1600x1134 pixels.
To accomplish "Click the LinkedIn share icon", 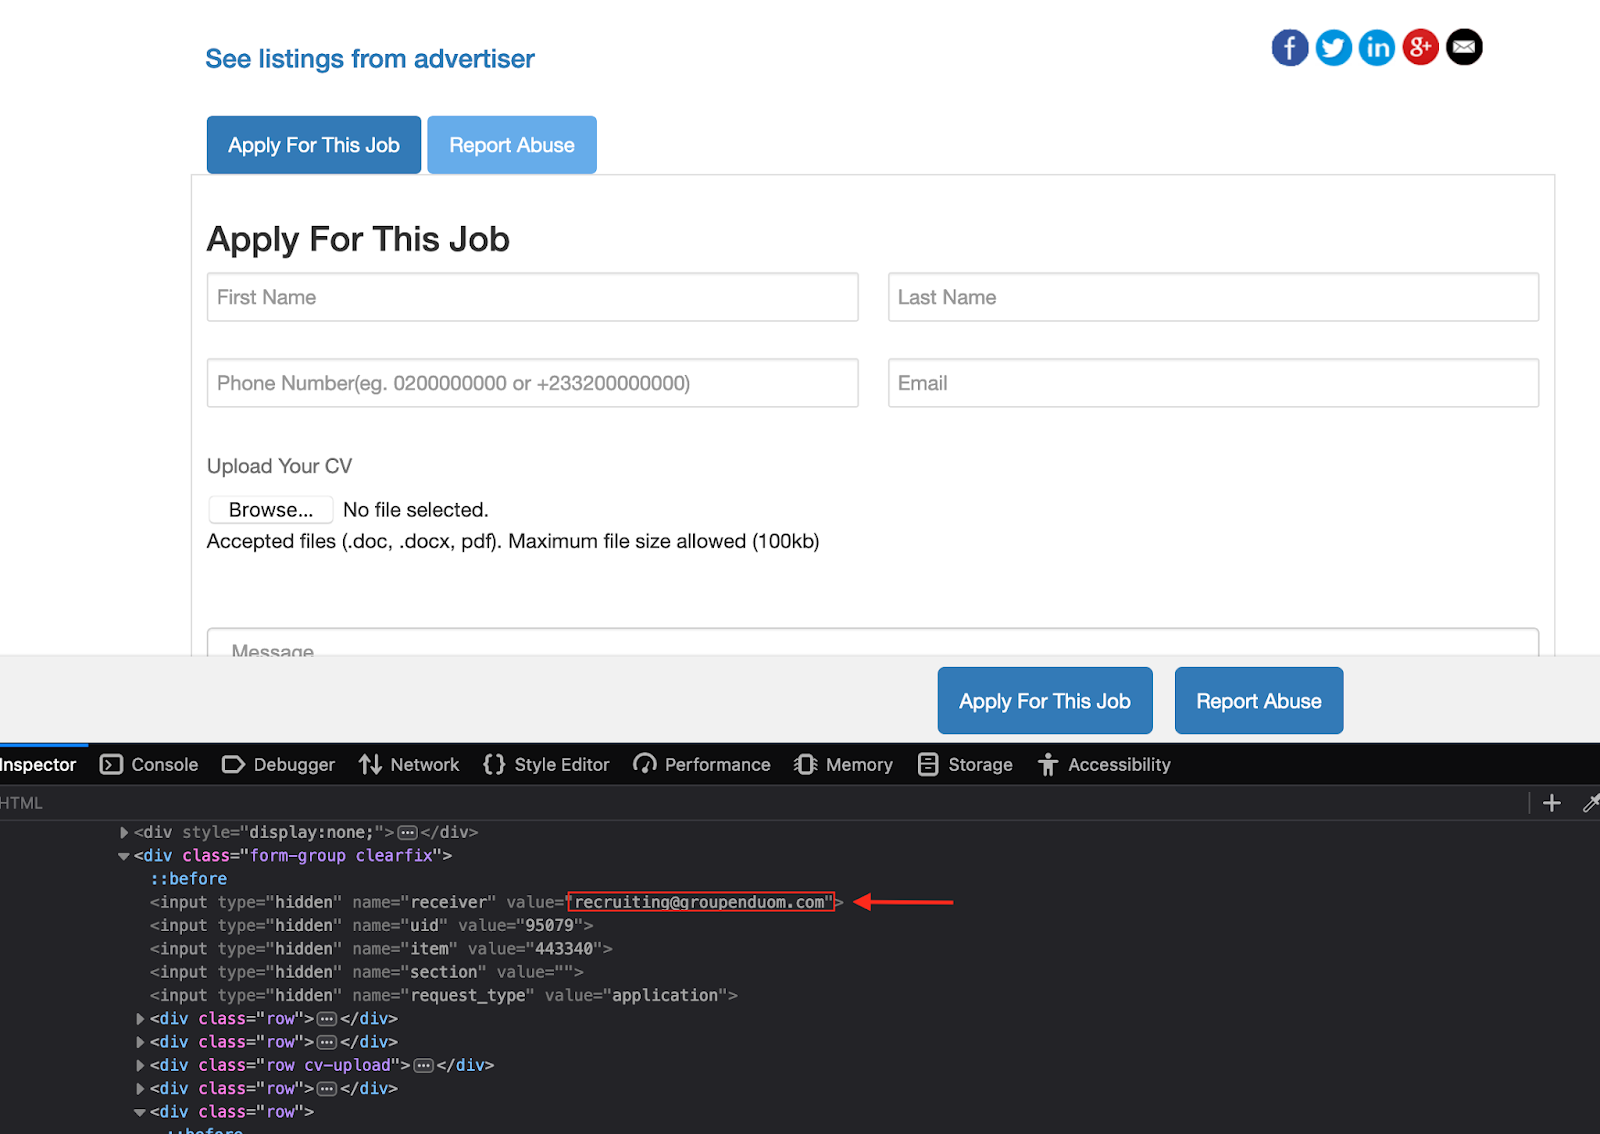I will click(x=1377, y=47).
